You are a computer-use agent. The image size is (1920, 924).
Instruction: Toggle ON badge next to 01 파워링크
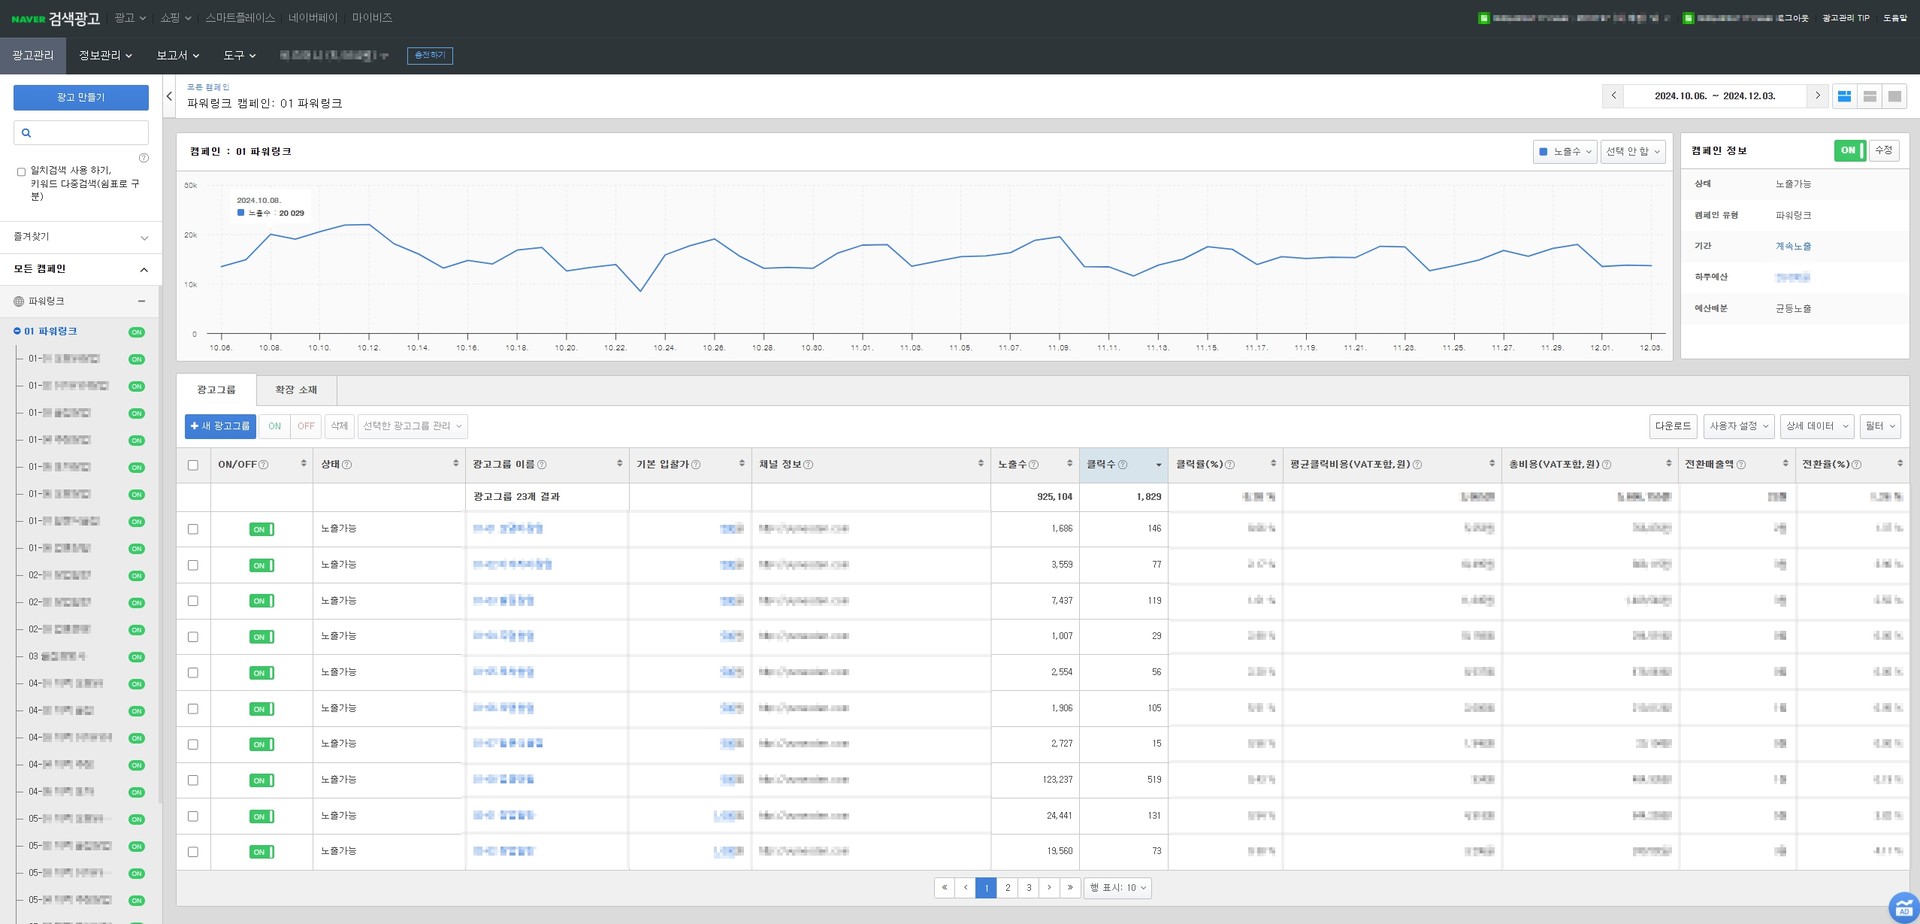coord(137,332)
